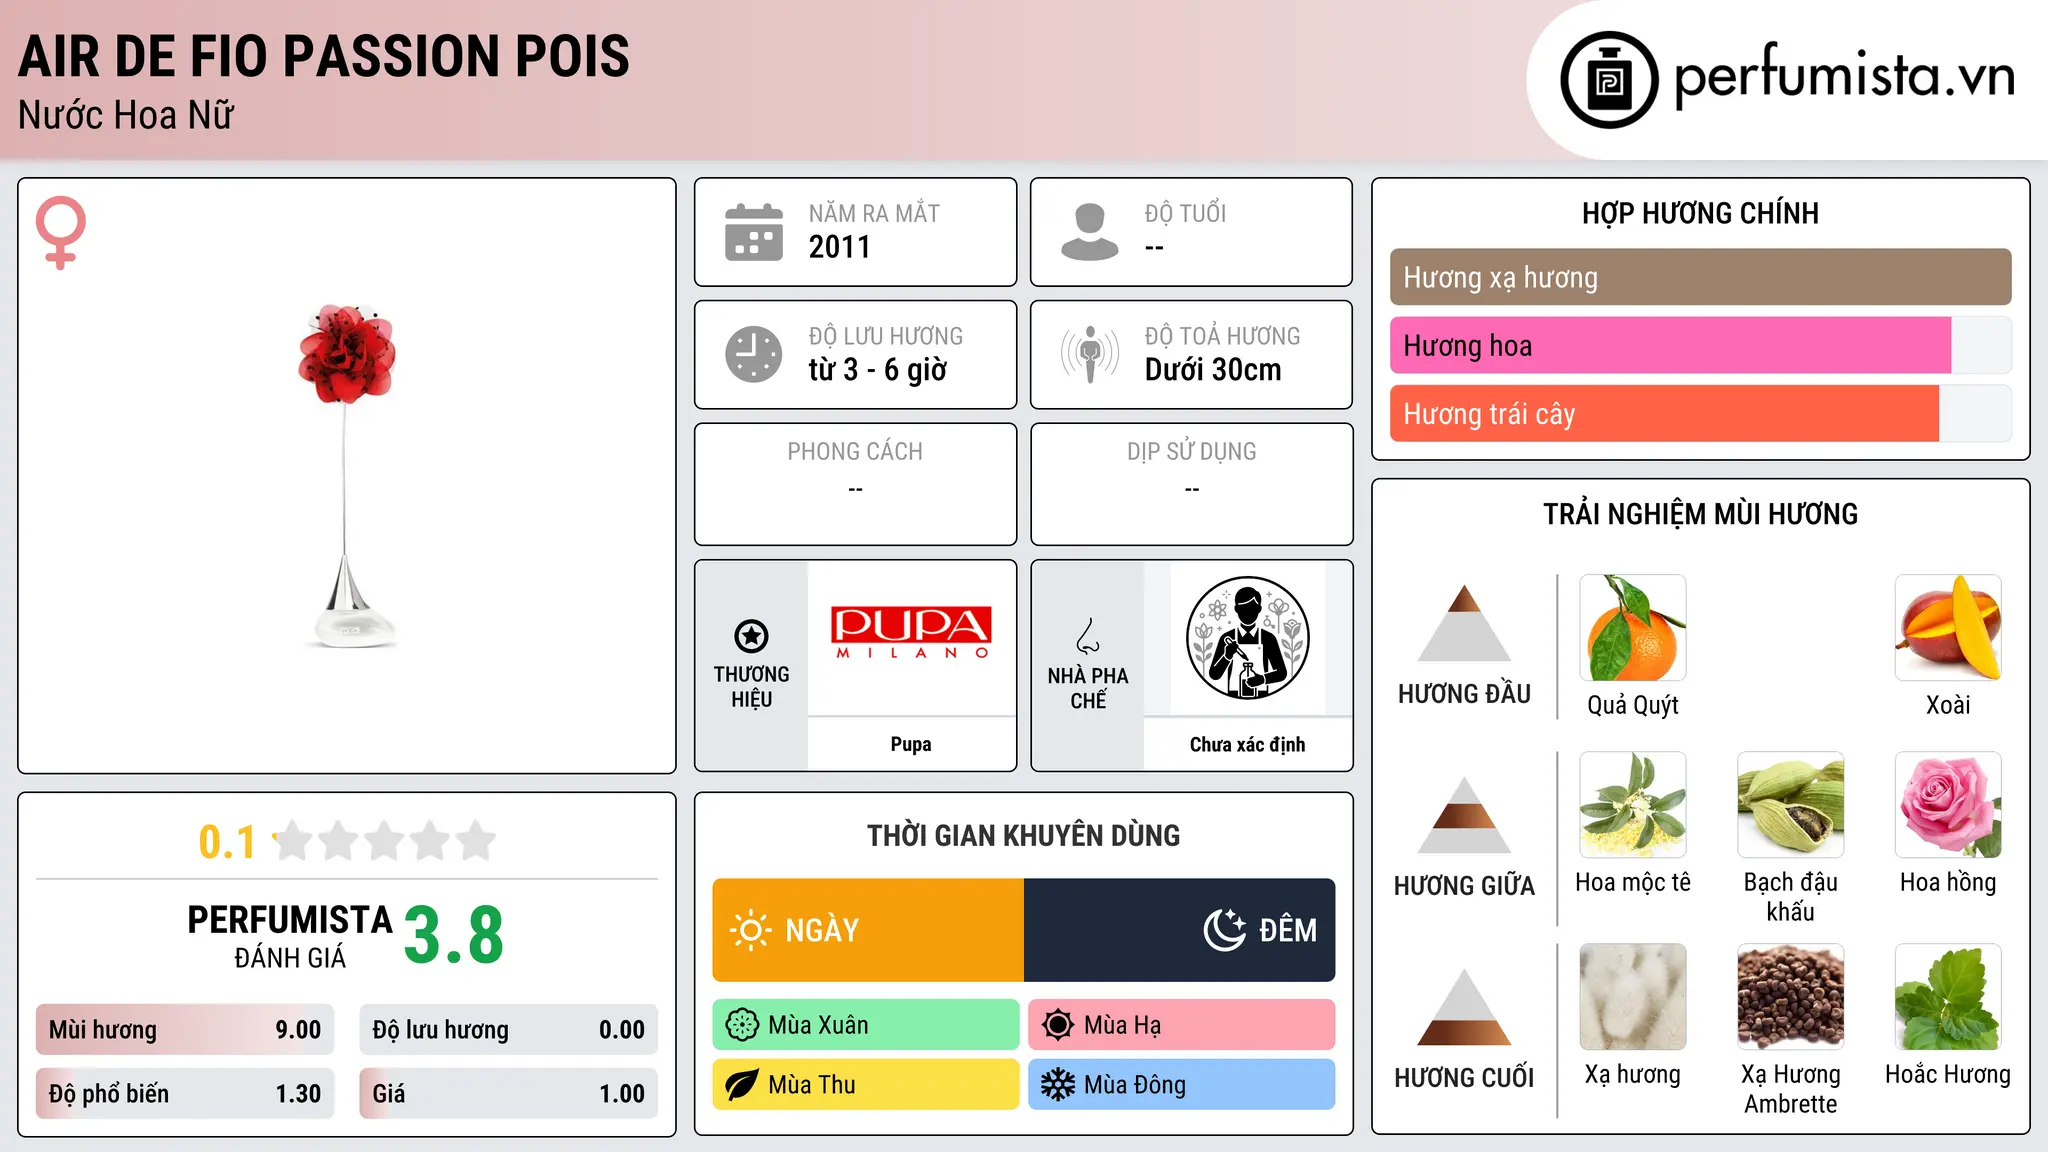Click the flower icon for Mùa Xuân
This screenshot has height=1152, width=2048.
(x=742, y=1025)
